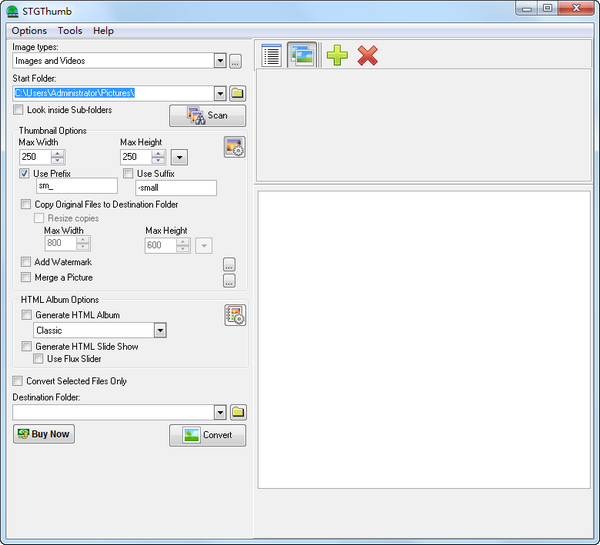This screenshot has height=545, width=600.
Task: Click the red X remove files icon
Action: tap(367, 56)
